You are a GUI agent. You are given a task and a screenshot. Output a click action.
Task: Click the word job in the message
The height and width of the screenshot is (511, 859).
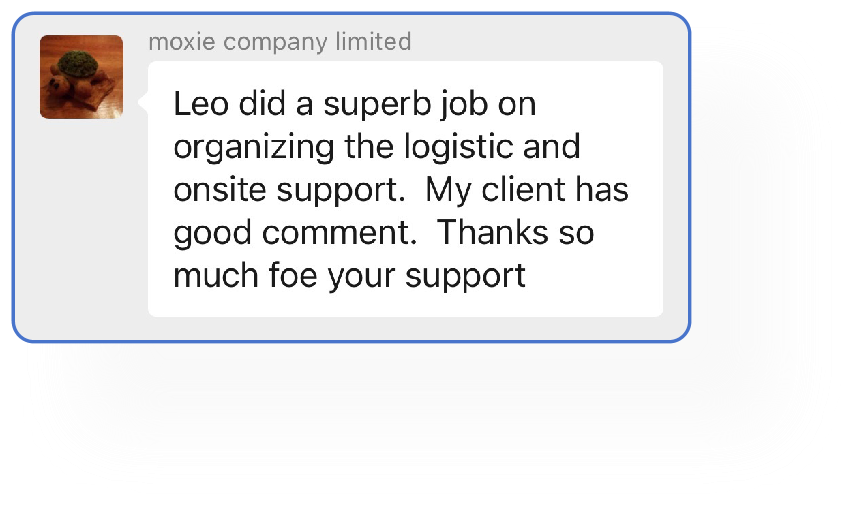coord(465,105)
